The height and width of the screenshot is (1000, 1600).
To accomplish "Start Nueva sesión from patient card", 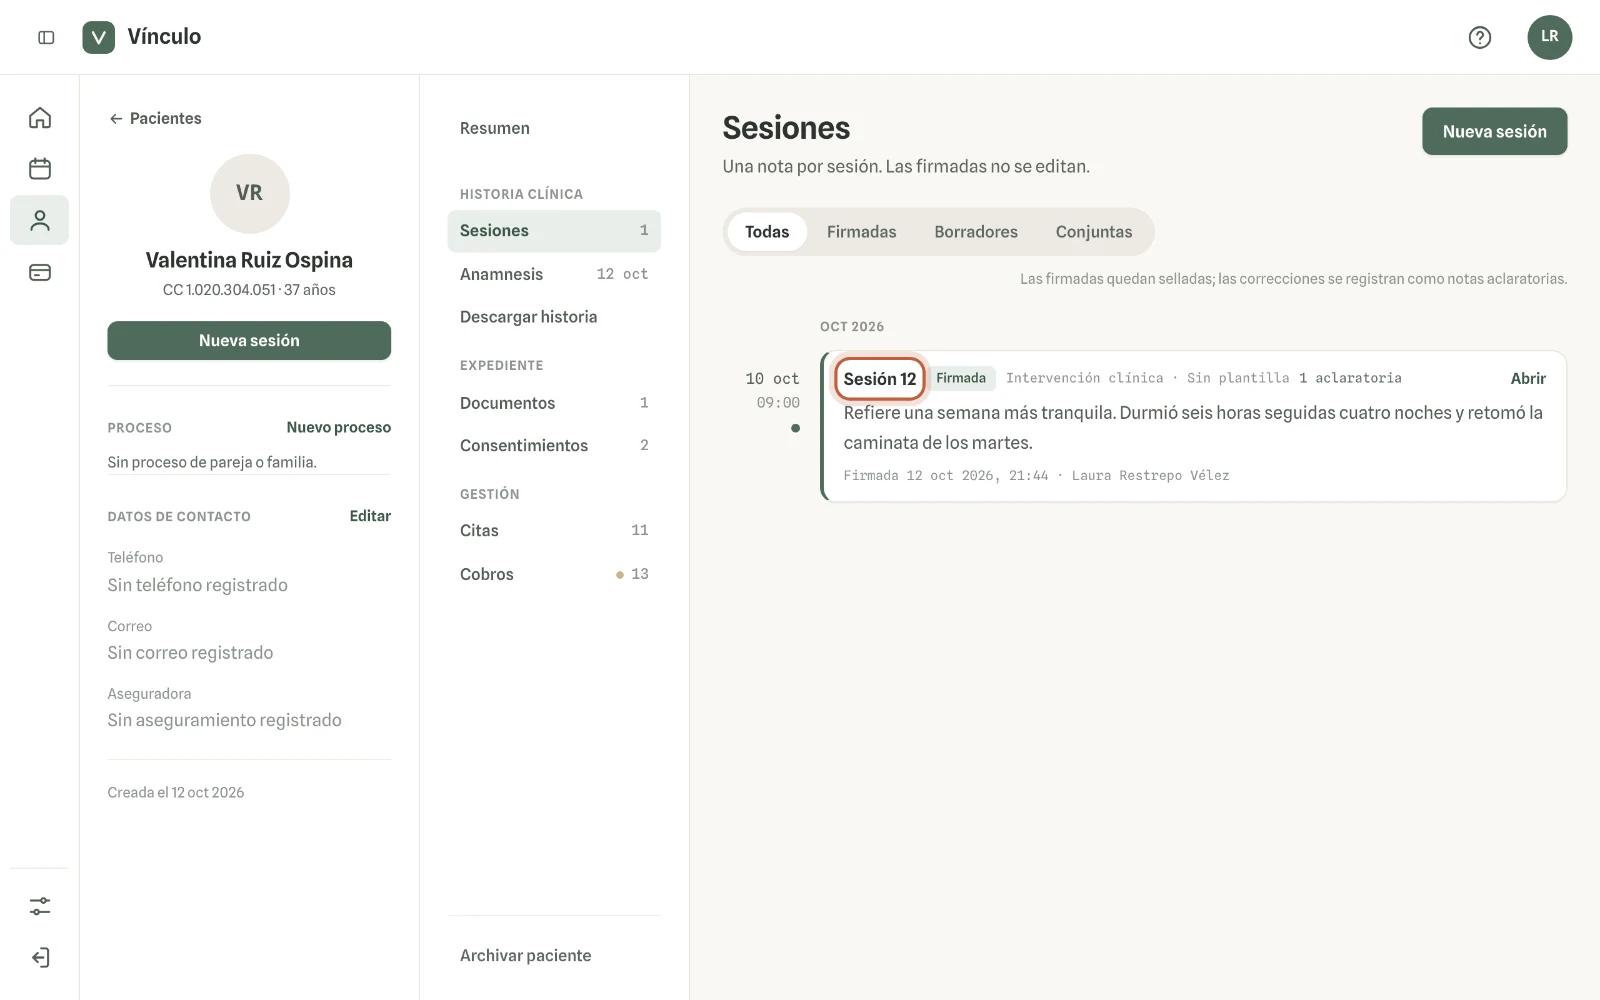I will click(x=249, y=340).
